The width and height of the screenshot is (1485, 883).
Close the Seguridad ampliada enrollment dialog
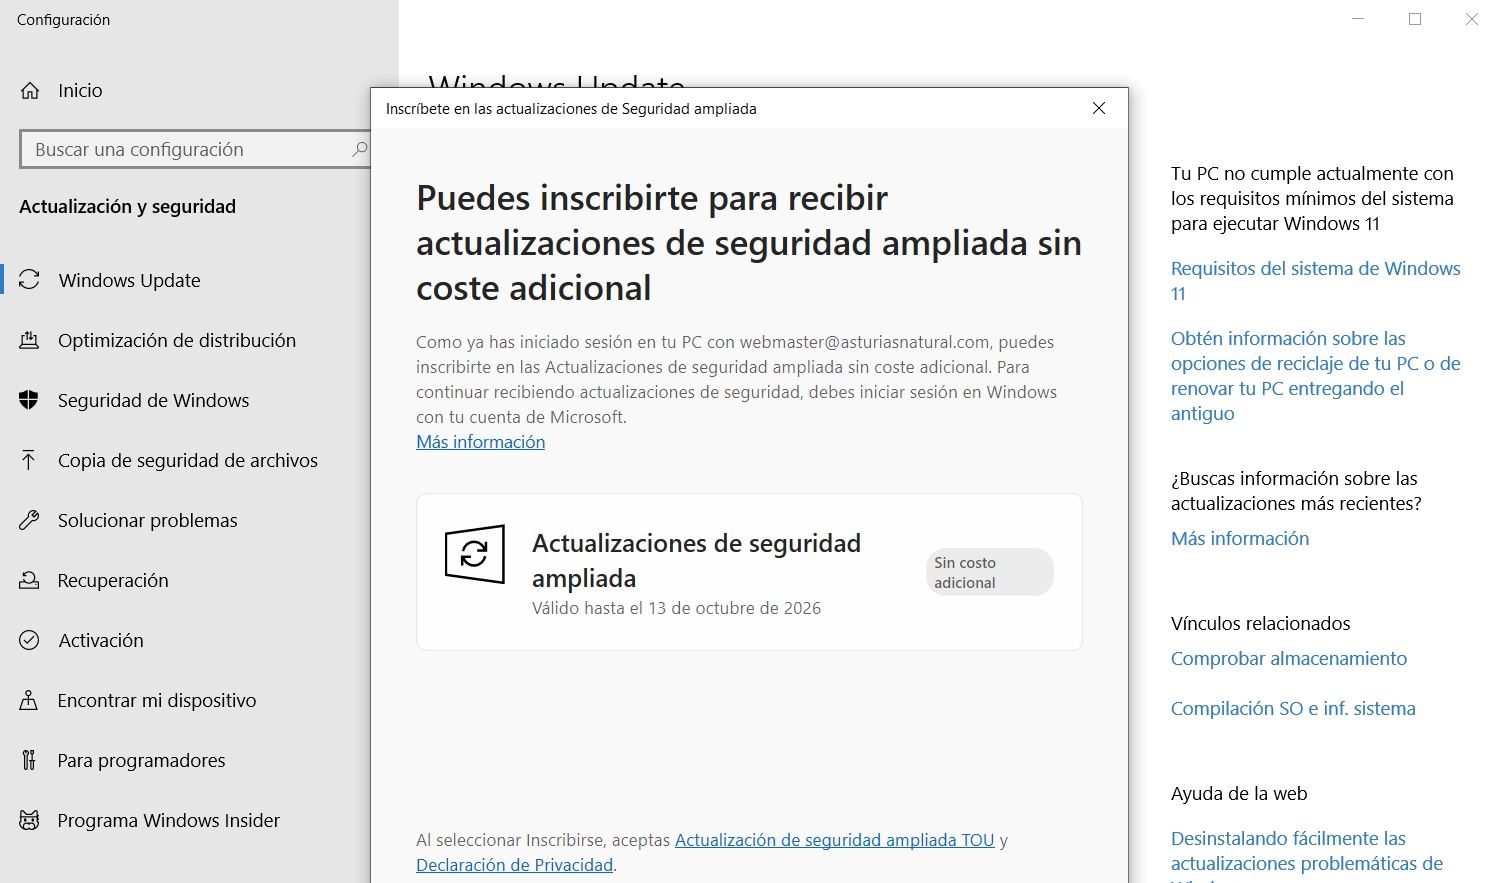point(1098,108)
